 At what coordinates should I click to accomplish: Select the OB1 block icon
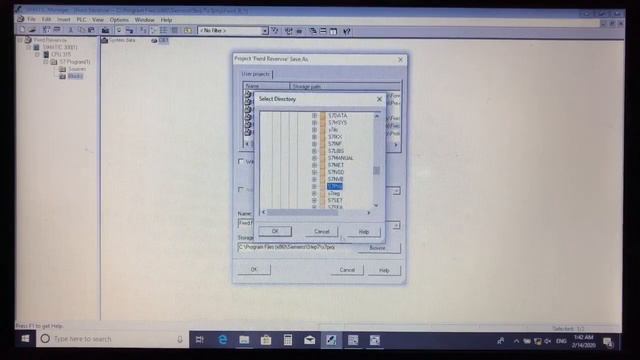[154, 40]
